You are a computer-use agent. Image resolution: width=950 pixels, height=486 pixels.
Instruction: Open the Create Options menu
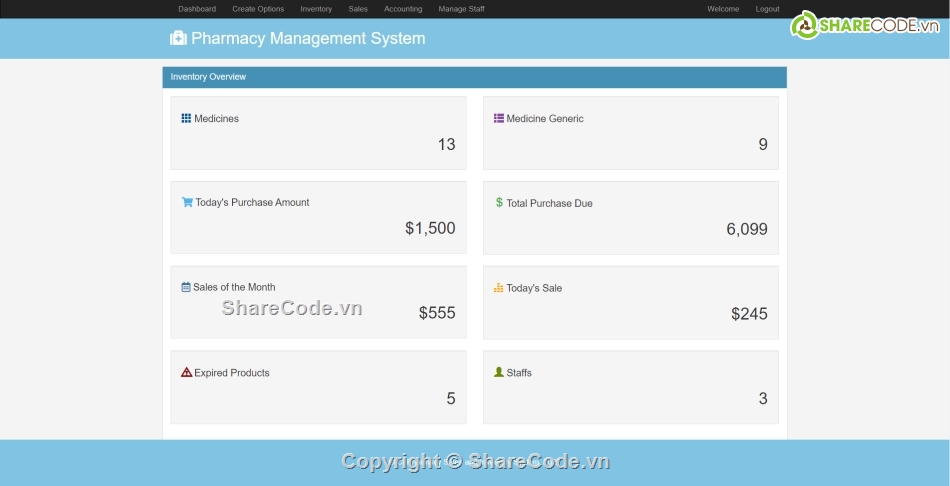point(258,9)
